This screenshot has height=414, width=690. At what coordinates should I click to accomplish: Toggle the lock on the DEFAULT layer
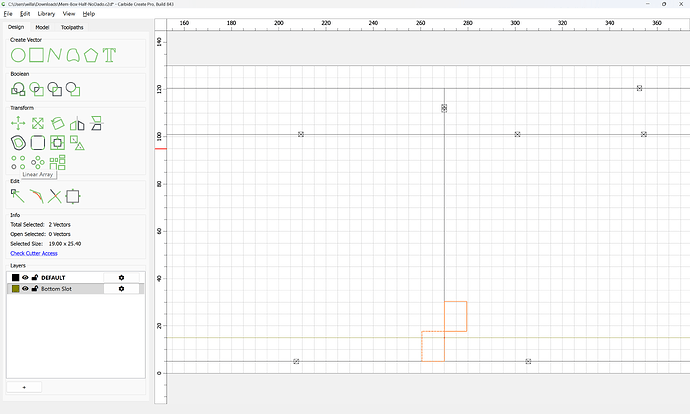[35, 278]
